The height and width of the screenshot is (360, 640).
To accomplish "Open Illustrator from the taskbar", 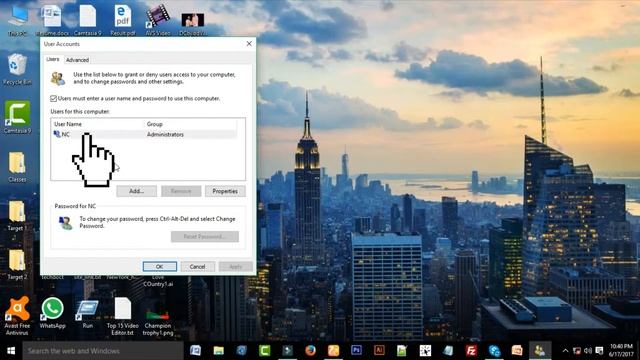I will [379, 351].
